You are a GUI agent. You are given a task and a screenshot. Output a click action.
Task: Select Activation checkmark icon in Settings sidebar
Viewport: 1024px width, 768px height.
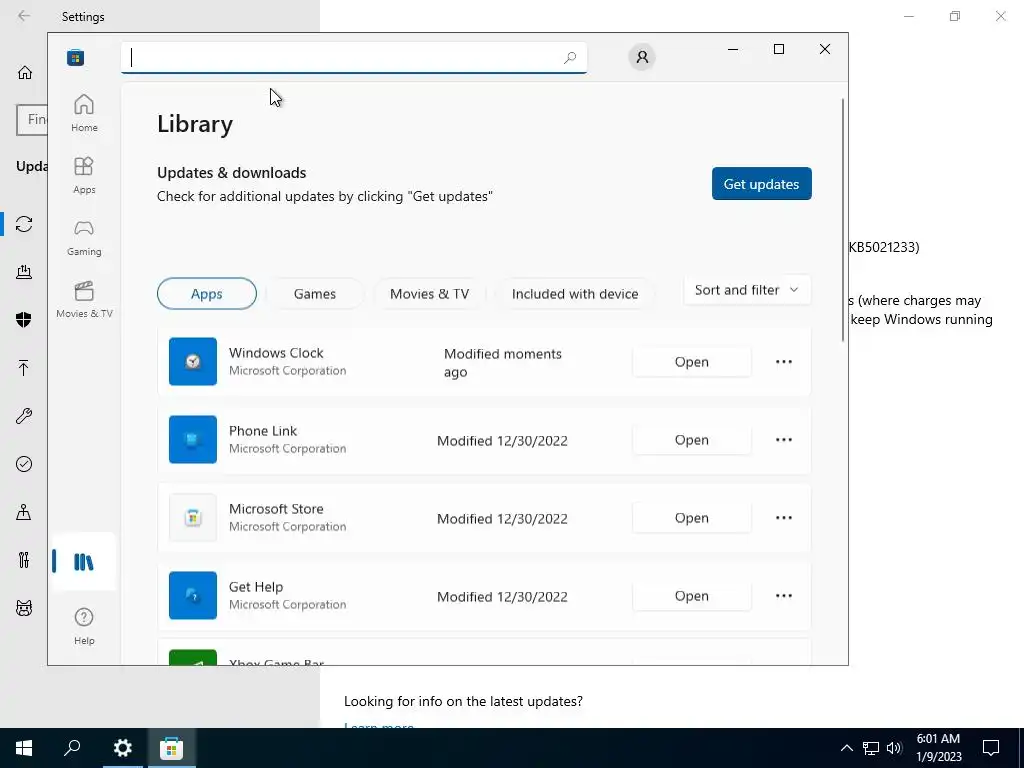(x=24, y=464)
